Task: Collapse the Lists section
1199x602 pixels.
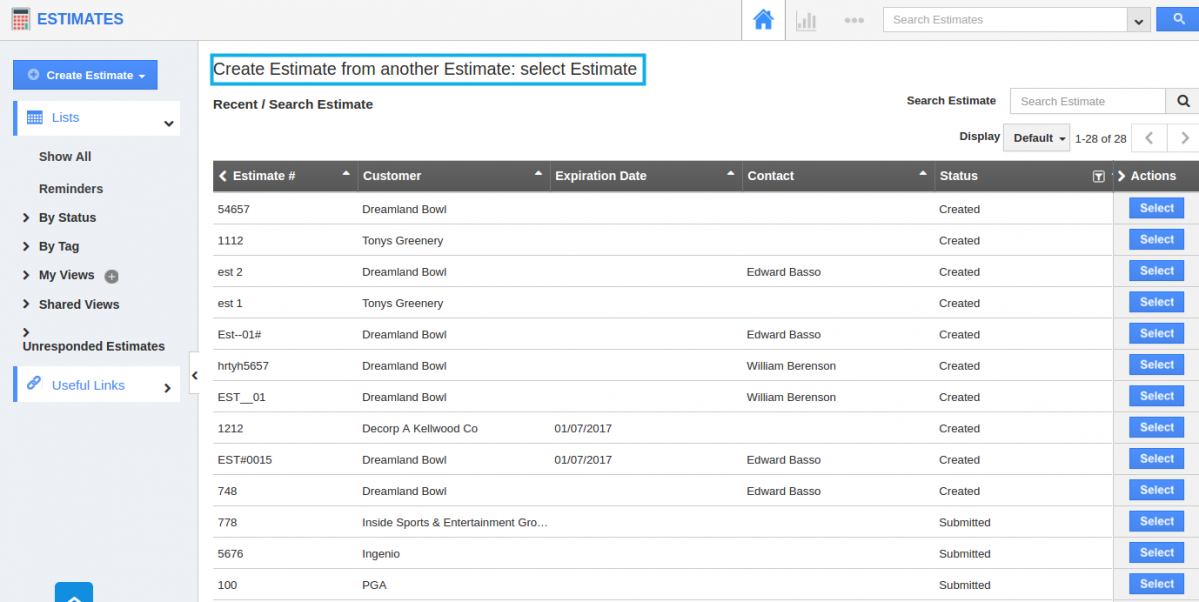Action: (168, 123)
